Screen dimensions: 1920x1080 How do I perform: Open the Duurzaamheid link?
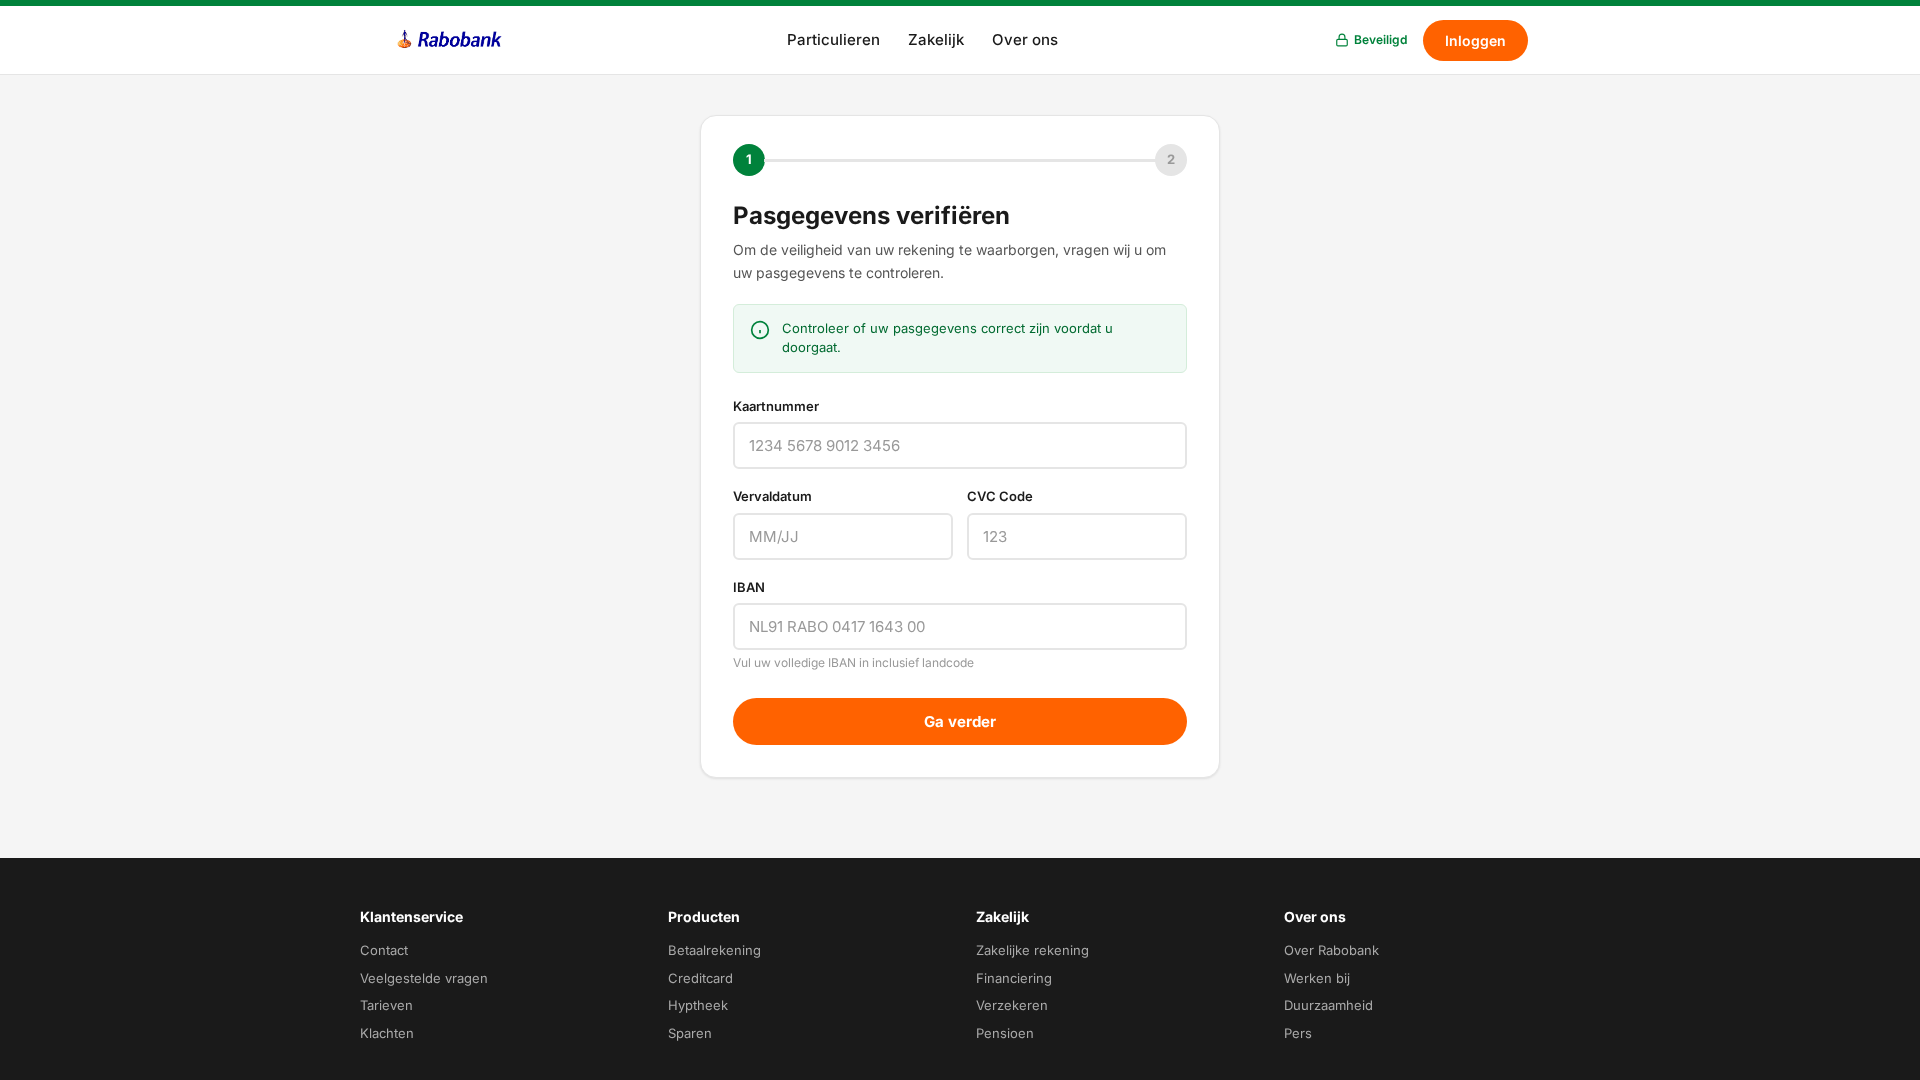click(1328, 1005)
